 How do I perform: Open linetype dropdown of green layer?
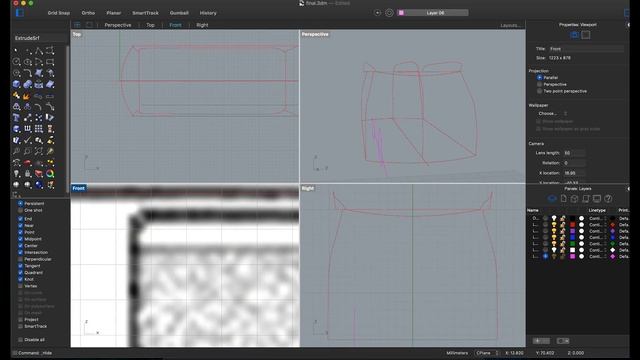click(x=598, y=244)
